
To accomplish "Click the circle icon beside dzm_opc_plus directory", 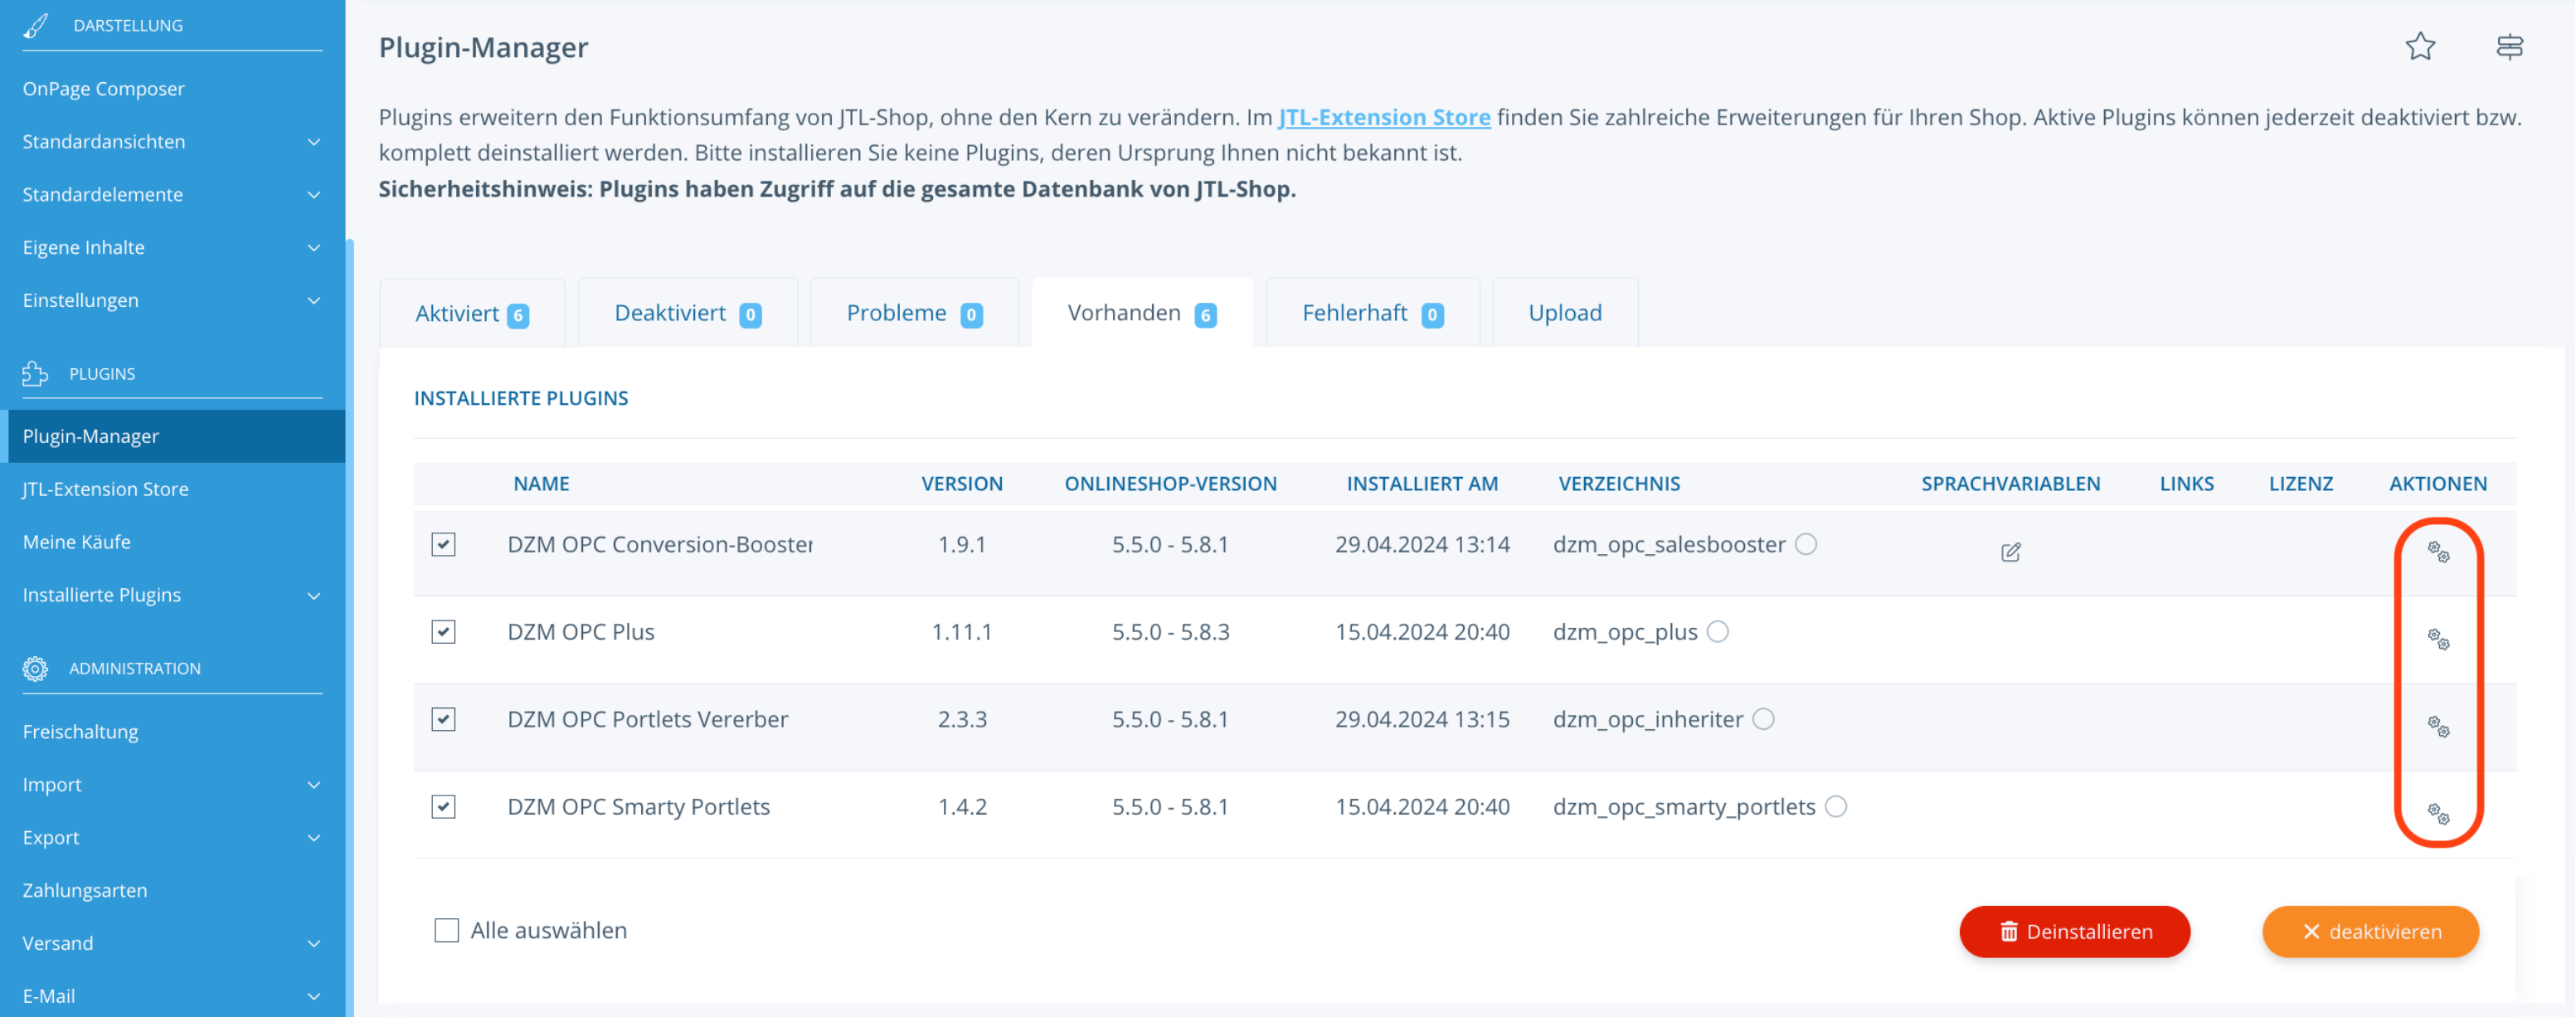I will tap(1717, 631).
